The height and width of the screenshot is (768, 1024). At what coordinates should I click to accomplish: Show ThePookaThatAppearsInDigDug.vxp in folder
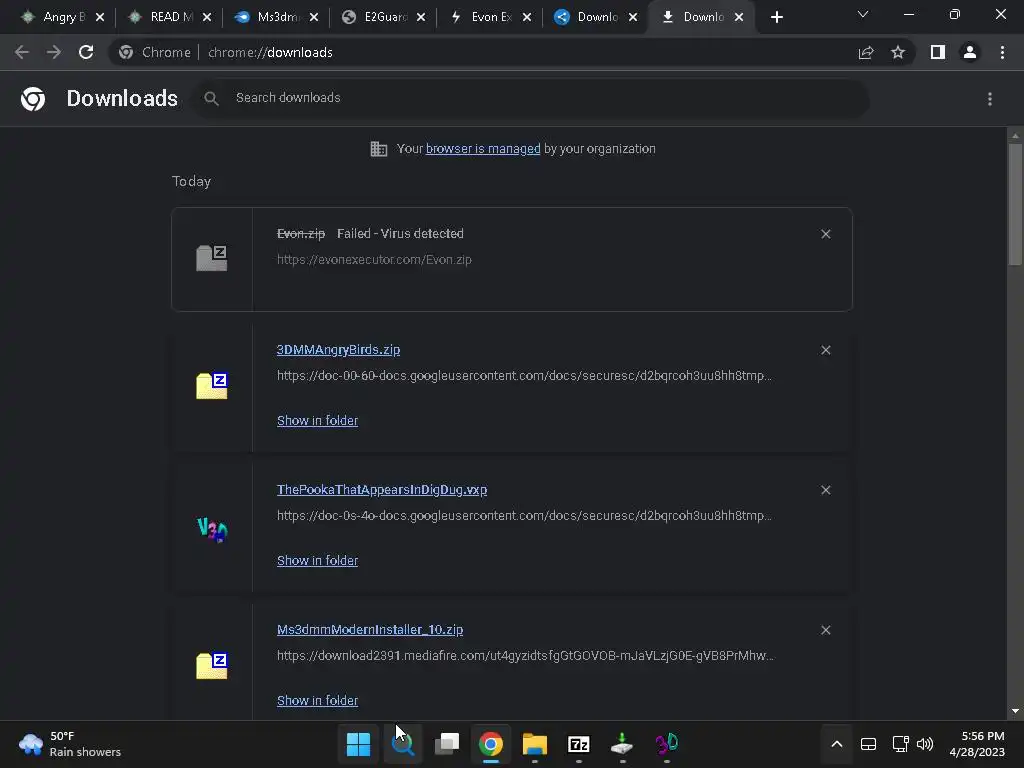point(317,560)
